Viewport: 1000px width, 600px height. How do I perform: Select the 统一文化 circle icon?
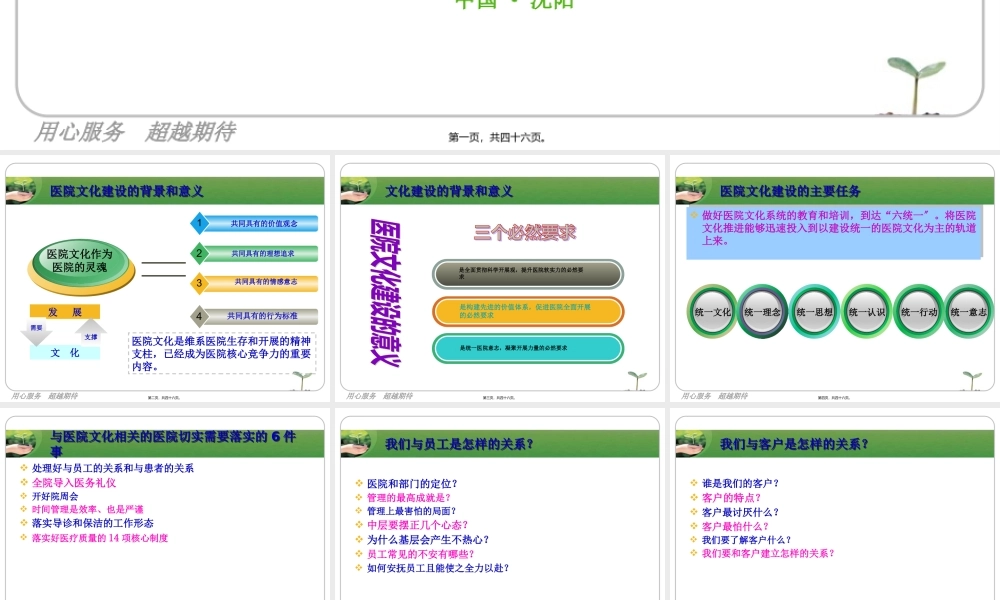point(712,311)
